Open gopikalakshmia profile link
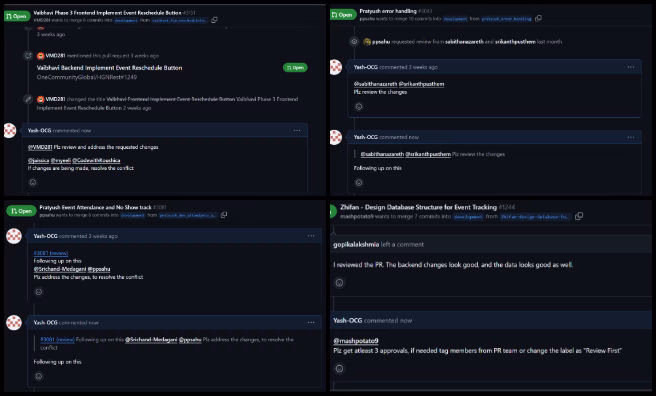656x396 pixels. click(356, 245)
